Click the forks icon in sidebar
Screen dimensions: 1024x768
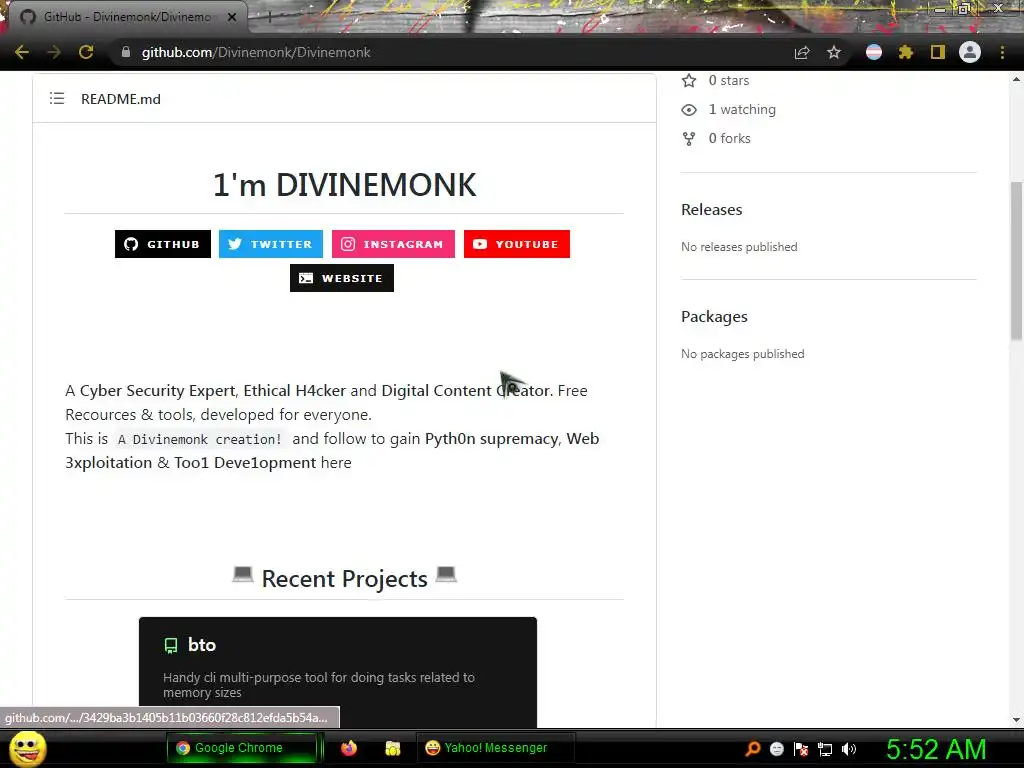point(689,138)
